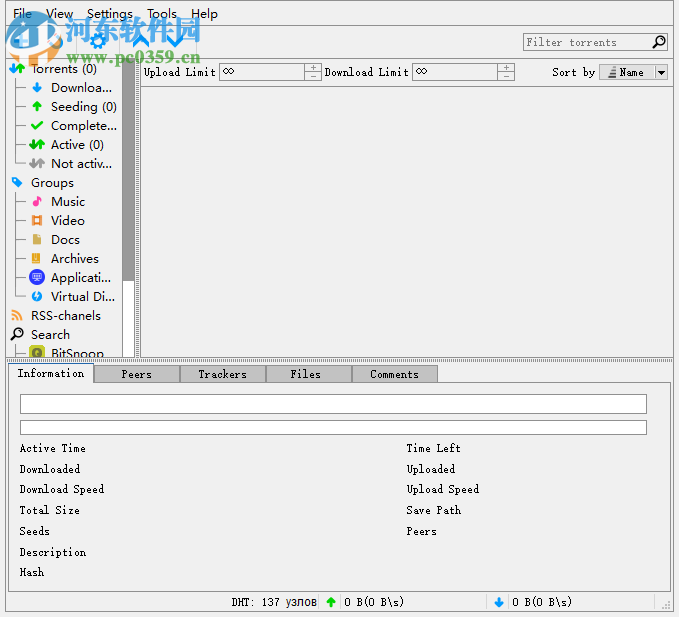Decrease the Download Limit with minus stepper
The width and height of the screenshot is (679, 617).
pyautogui.click(x=506, y=76)
